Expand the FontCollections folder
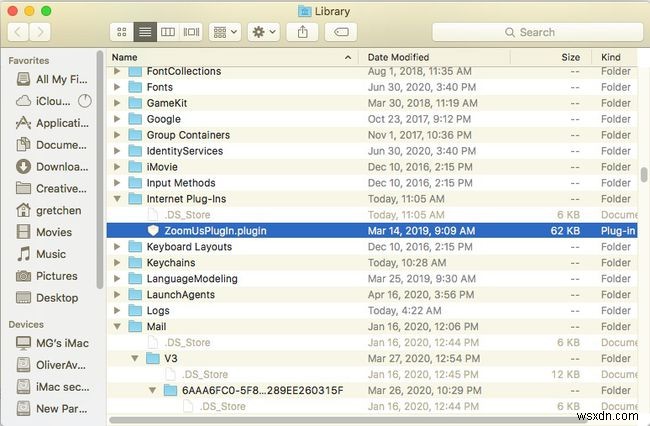Viewport: 650px width, 426px height. click(x=117, y=71)
